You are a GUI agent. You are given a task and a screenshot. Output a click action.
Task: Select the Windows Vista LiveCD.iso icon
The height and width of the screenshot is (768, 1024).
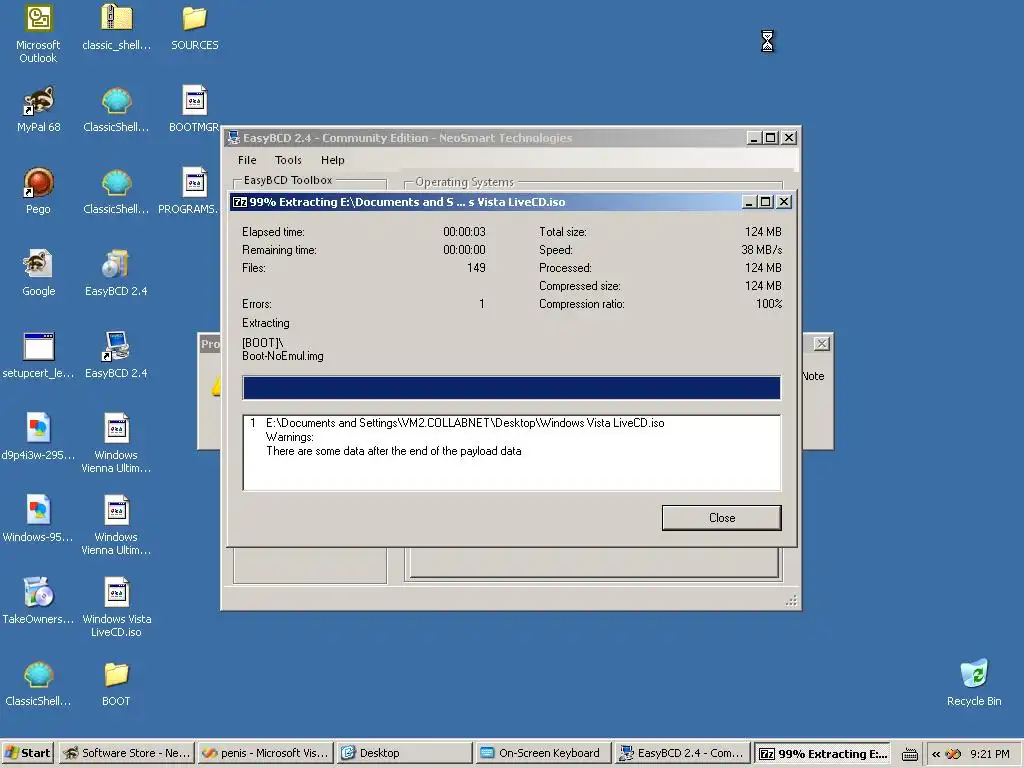pyautogui.click(x=116, y=607)
